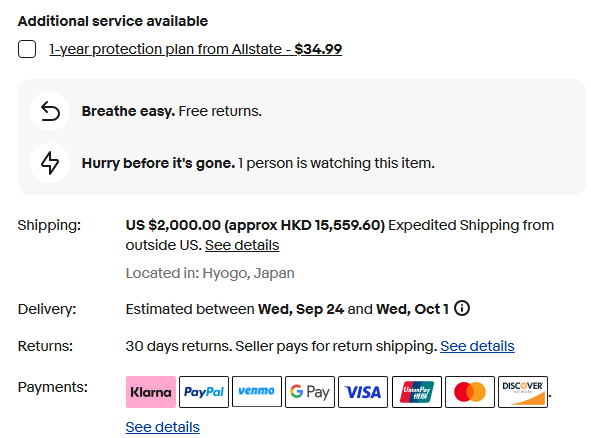591x438 pixels.
Task: Click the Mastercard logo
Action: click(470, 392)
